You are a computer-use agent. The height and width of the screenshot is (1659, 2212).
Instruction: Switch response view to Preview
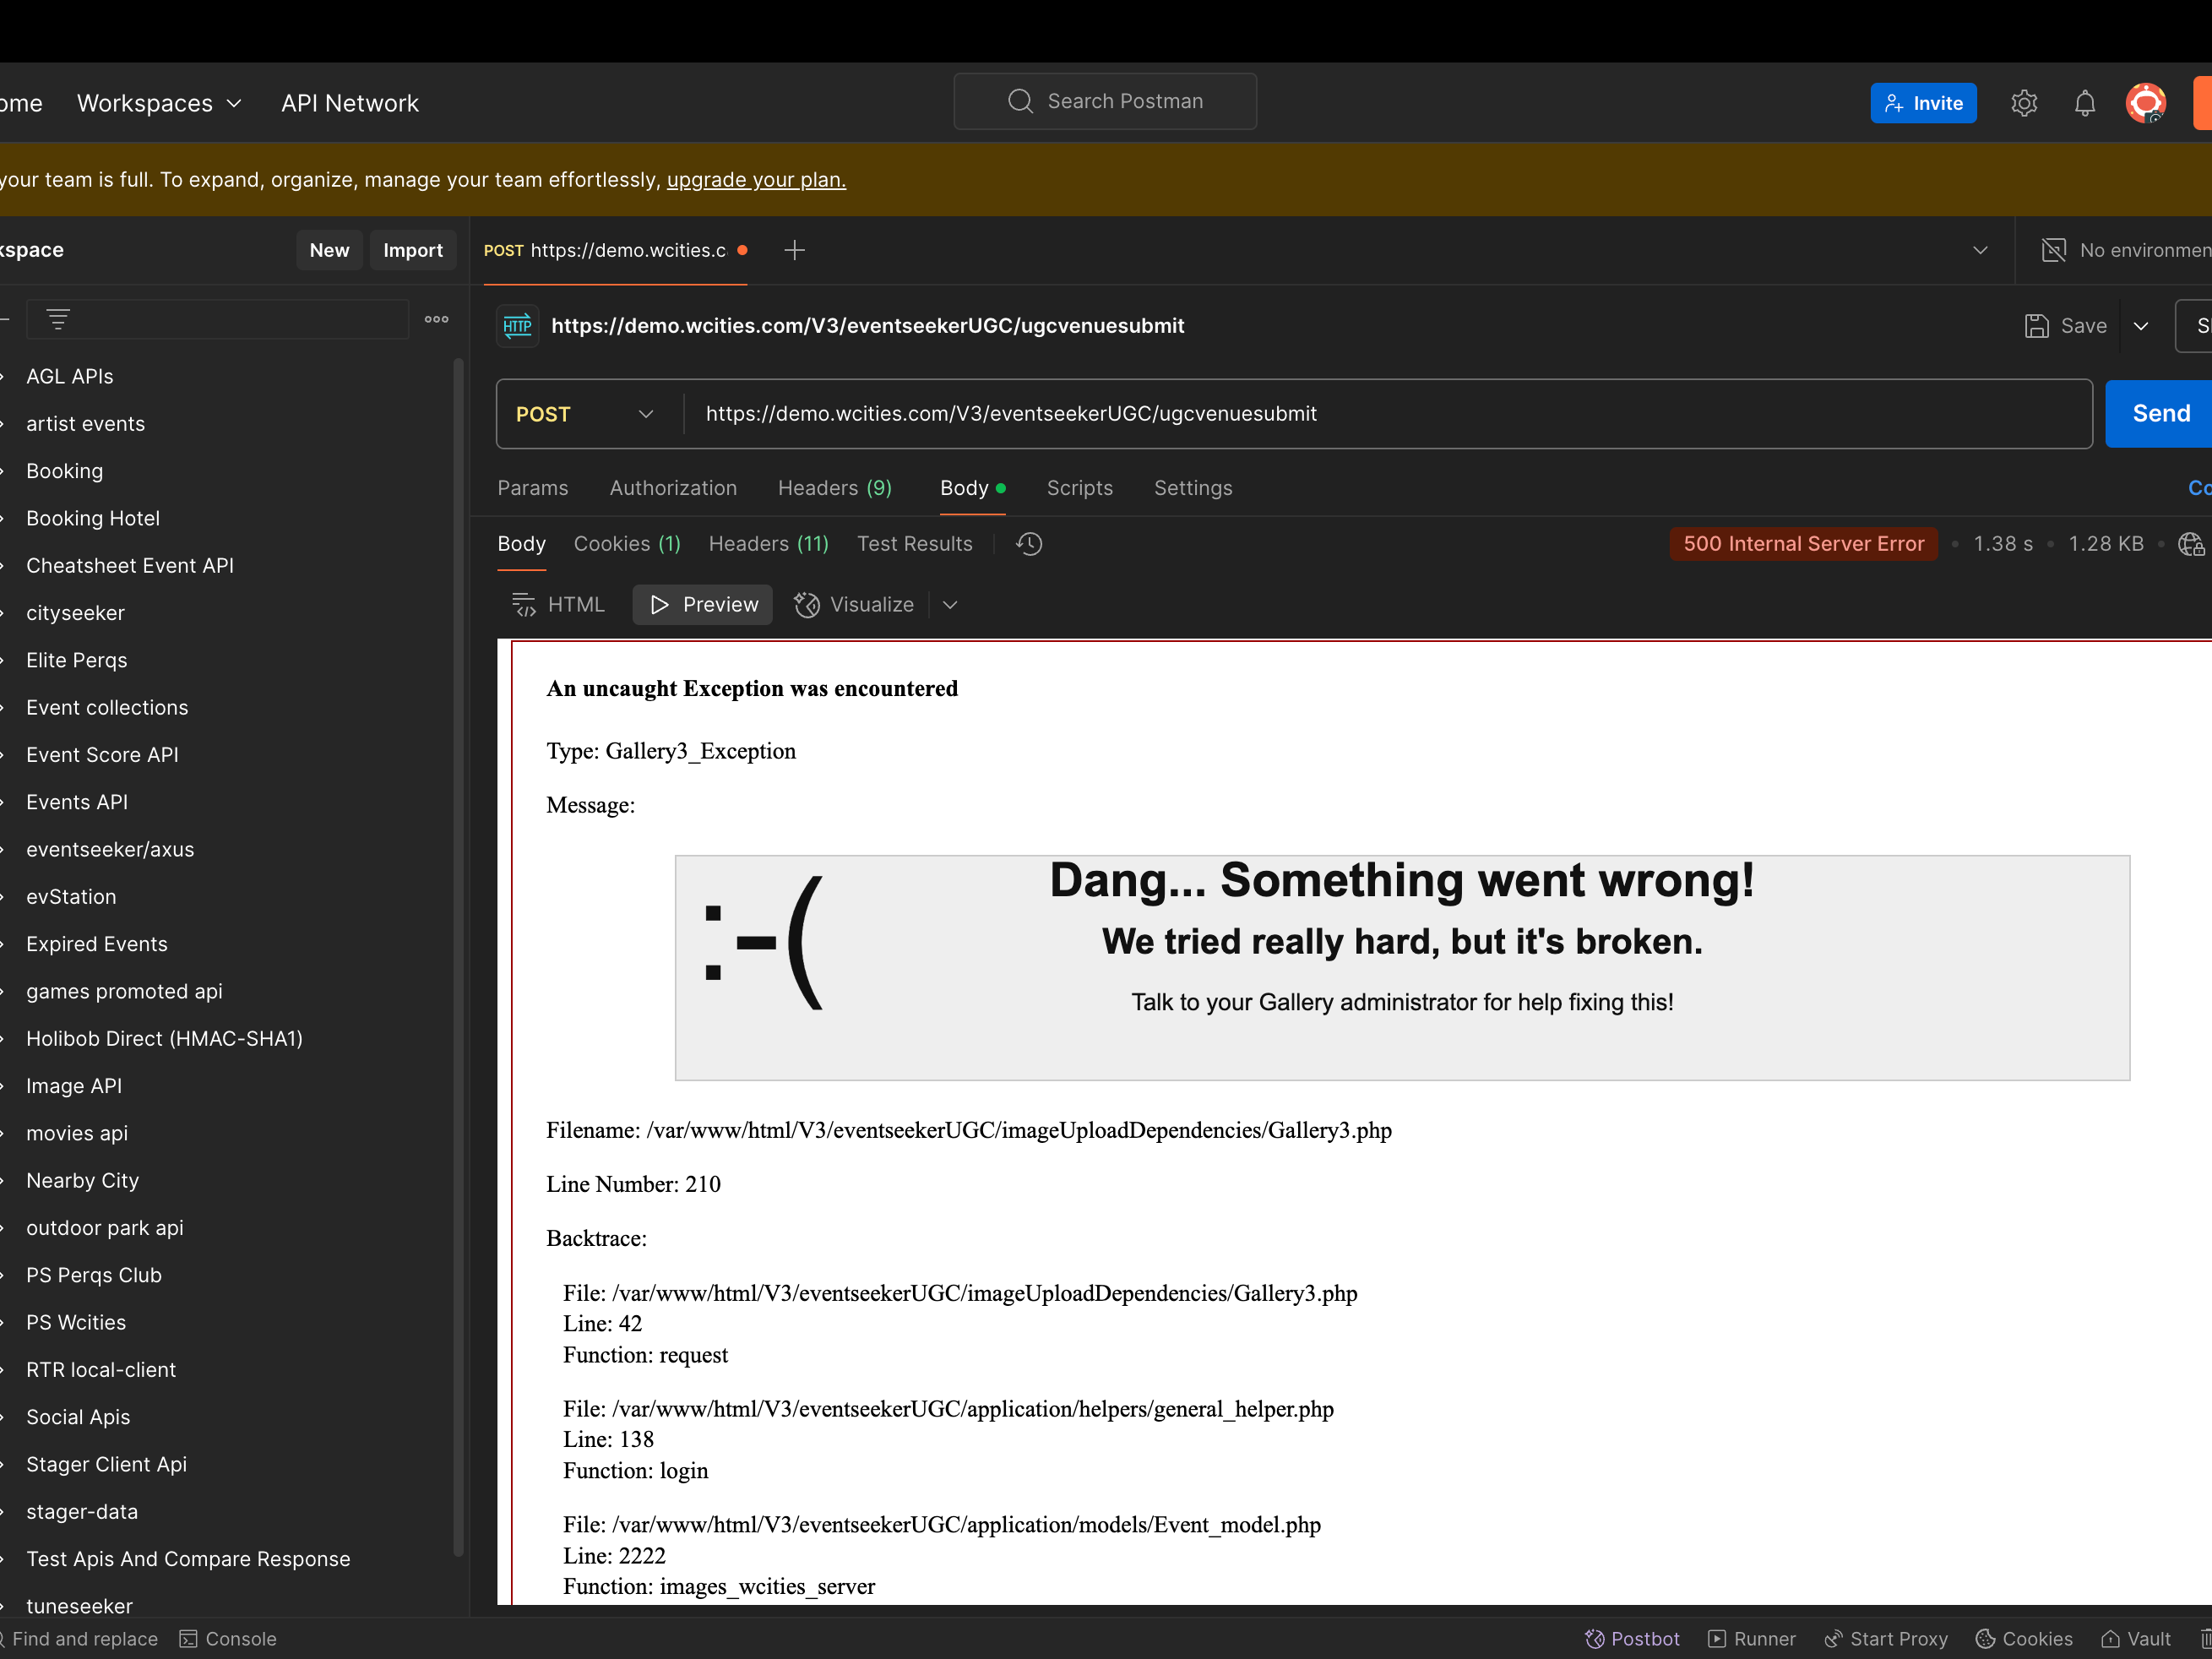tap(703, 605)
